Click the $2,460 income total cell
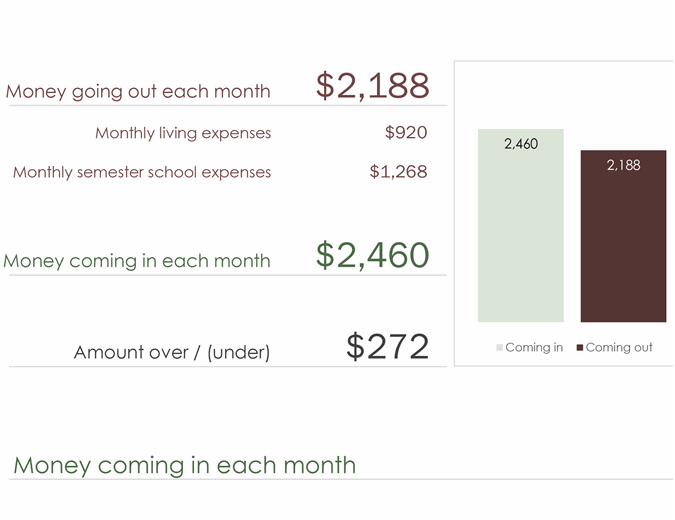This screenshot has height=520, width=675. (372, 256)
